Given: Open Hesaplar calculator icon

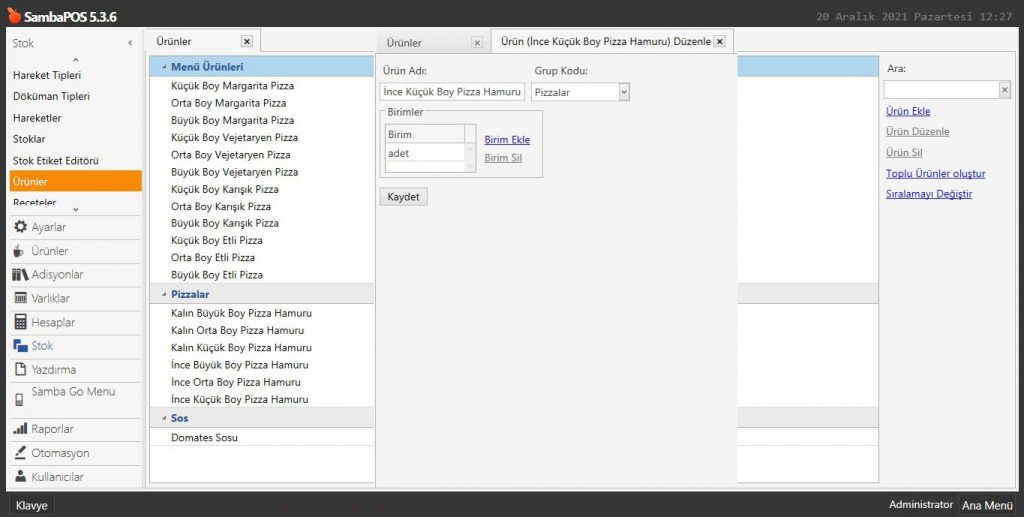Looking at the screenshot, I should [x=20, y=322].
